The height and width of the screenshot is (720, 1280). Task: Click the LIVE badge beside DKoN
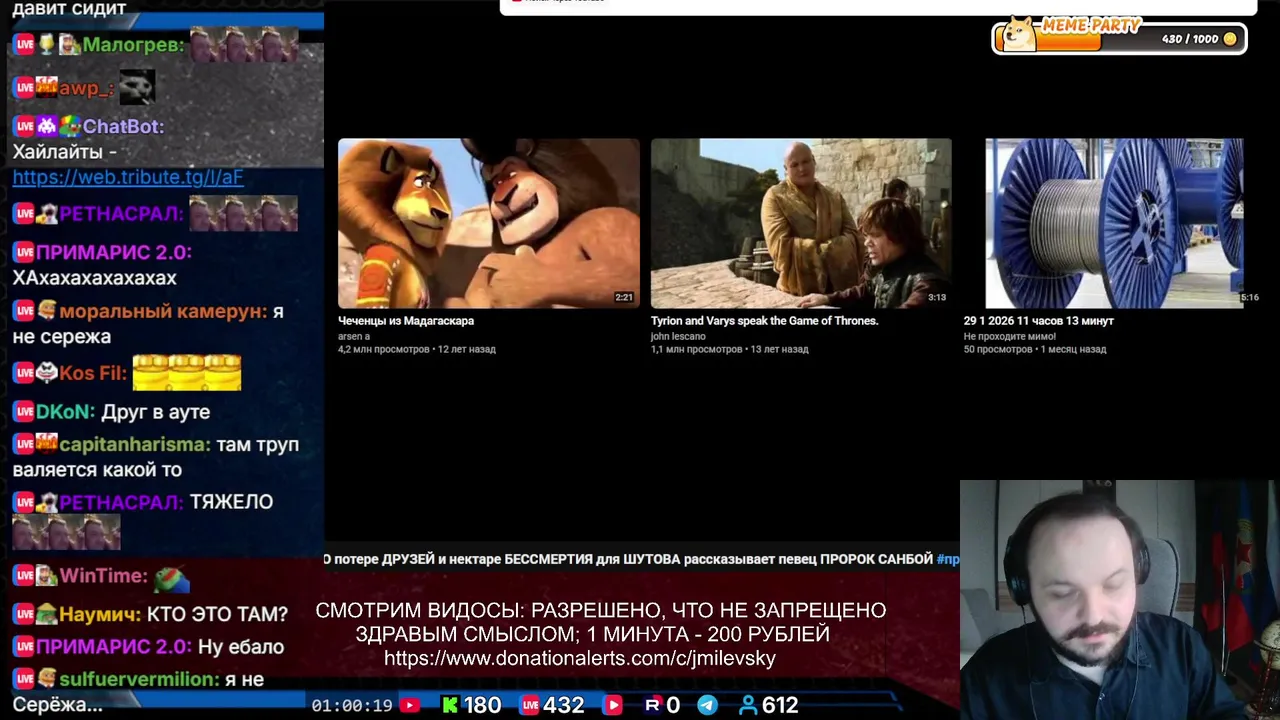[x=24, y=412]
